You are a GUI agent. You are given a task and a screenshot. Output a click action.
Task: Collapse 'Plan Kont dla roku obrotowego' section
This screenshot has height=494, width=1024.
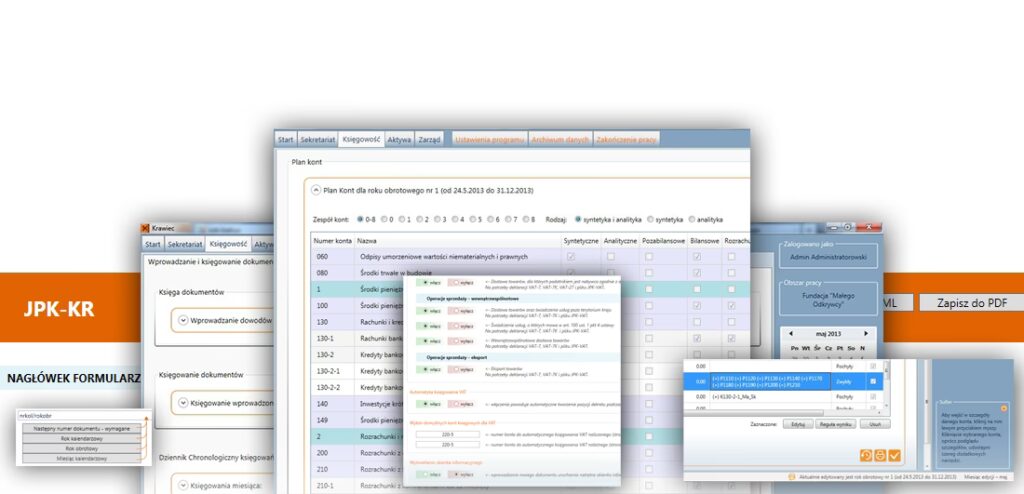pyautogui.click(x=316, y=189)
